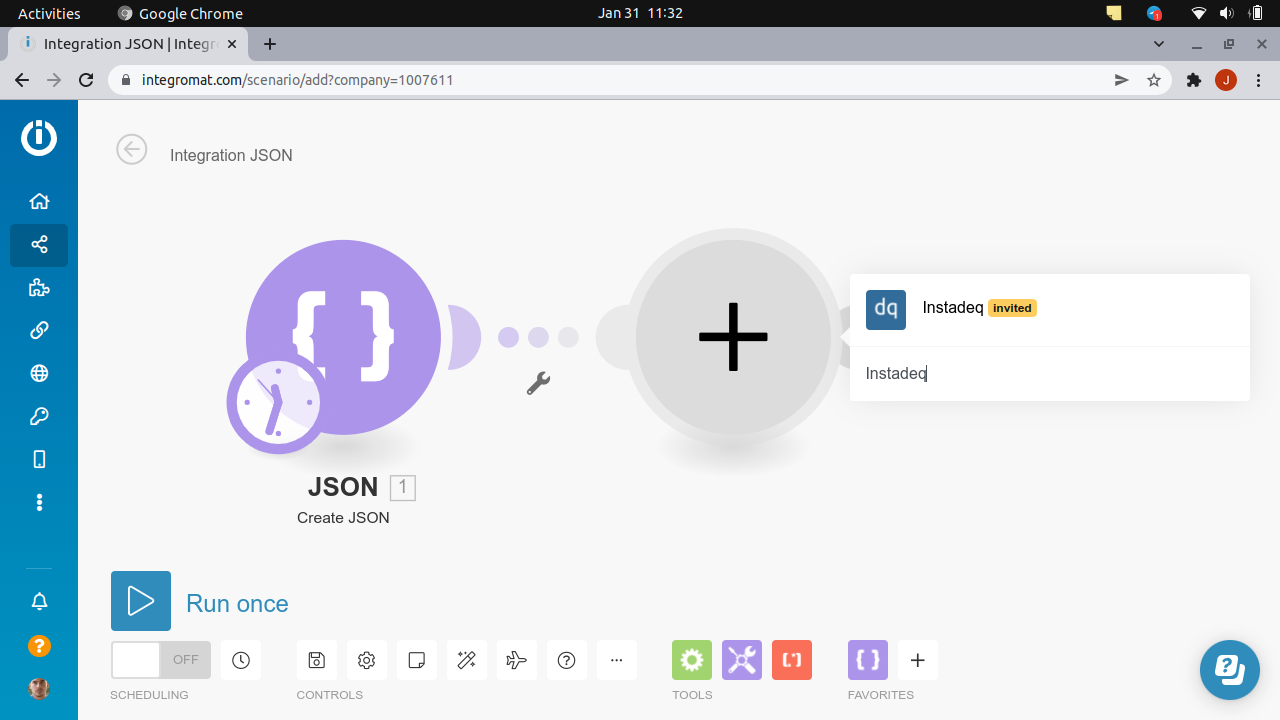The height and width of the screenshot is (720, 1280).
Task: Open user profile avatar in sidebar
Action: pos(39,689)
